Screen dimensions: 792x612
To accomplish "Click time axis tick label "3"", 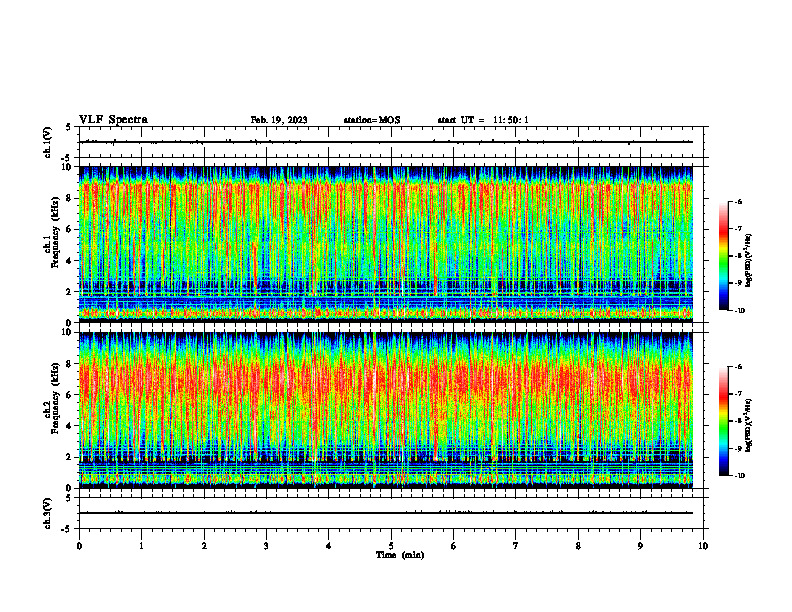I will coord(266,546).
